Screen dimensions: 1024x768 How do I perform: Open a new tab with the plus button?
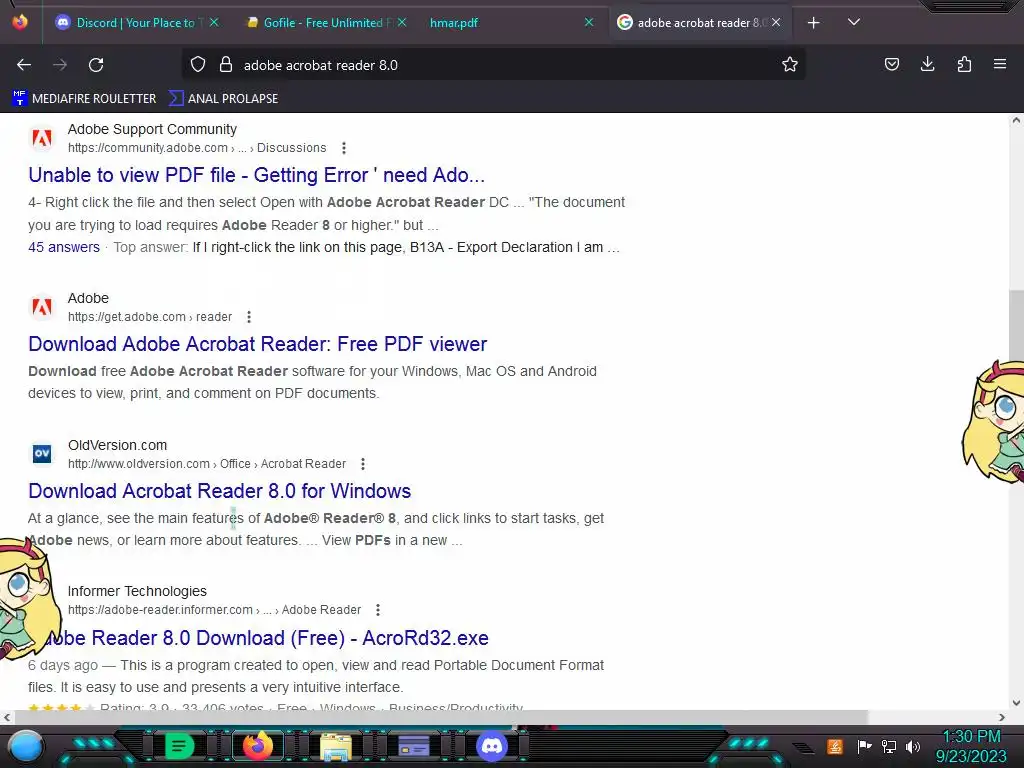[x=813, y=23]
